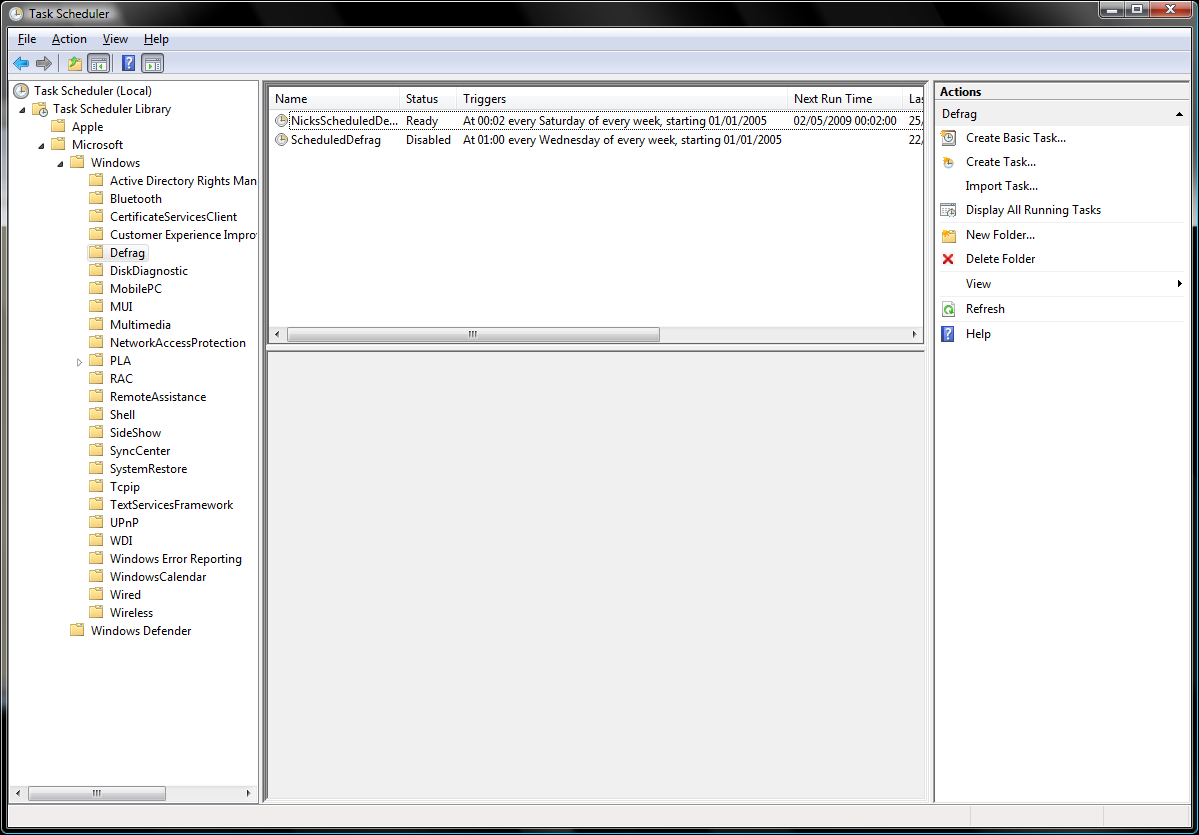Collapse the Windows tree node

pyautogui.click(x=60, y=164)
